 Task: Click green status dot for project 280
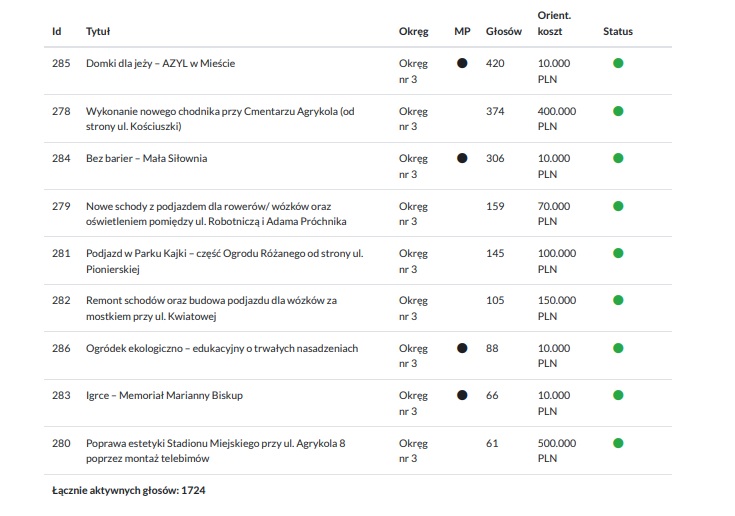[x=618, y=443]
